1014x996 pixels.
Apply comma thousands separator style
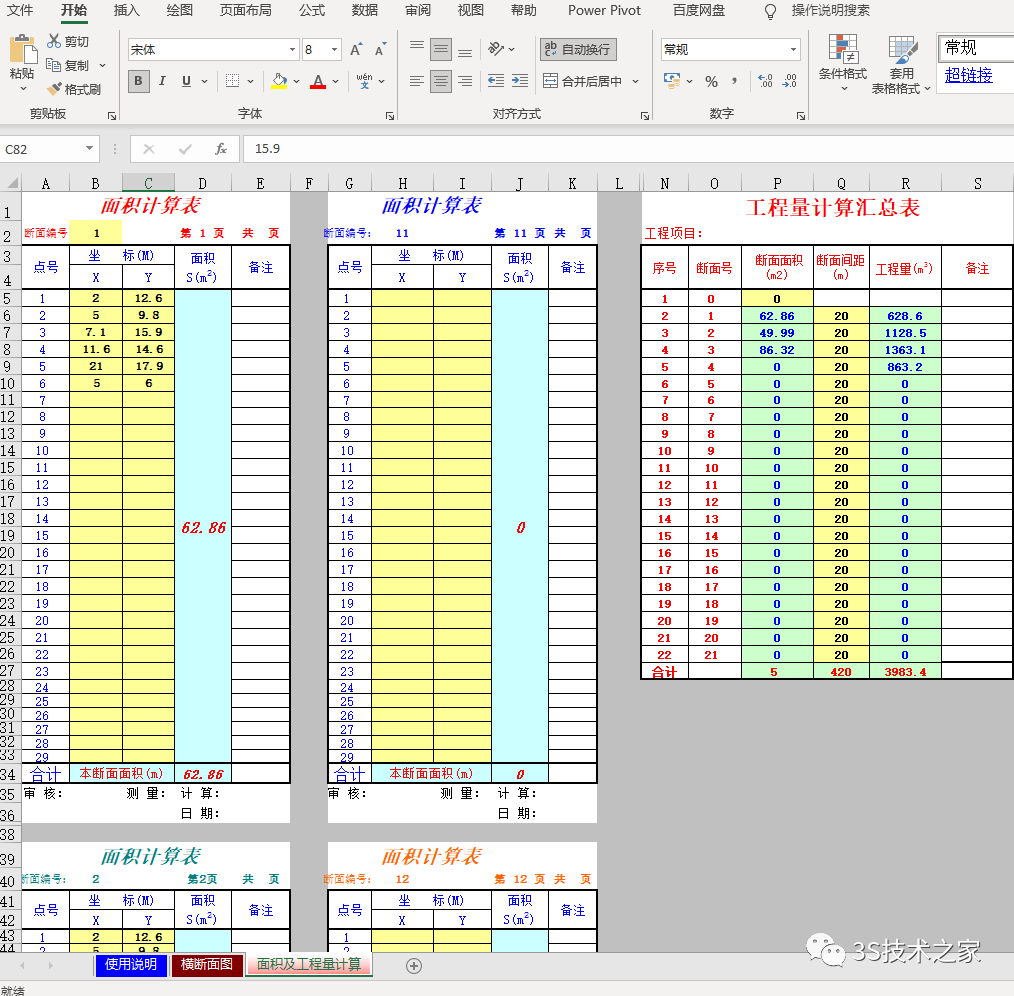tap(734, 81)
